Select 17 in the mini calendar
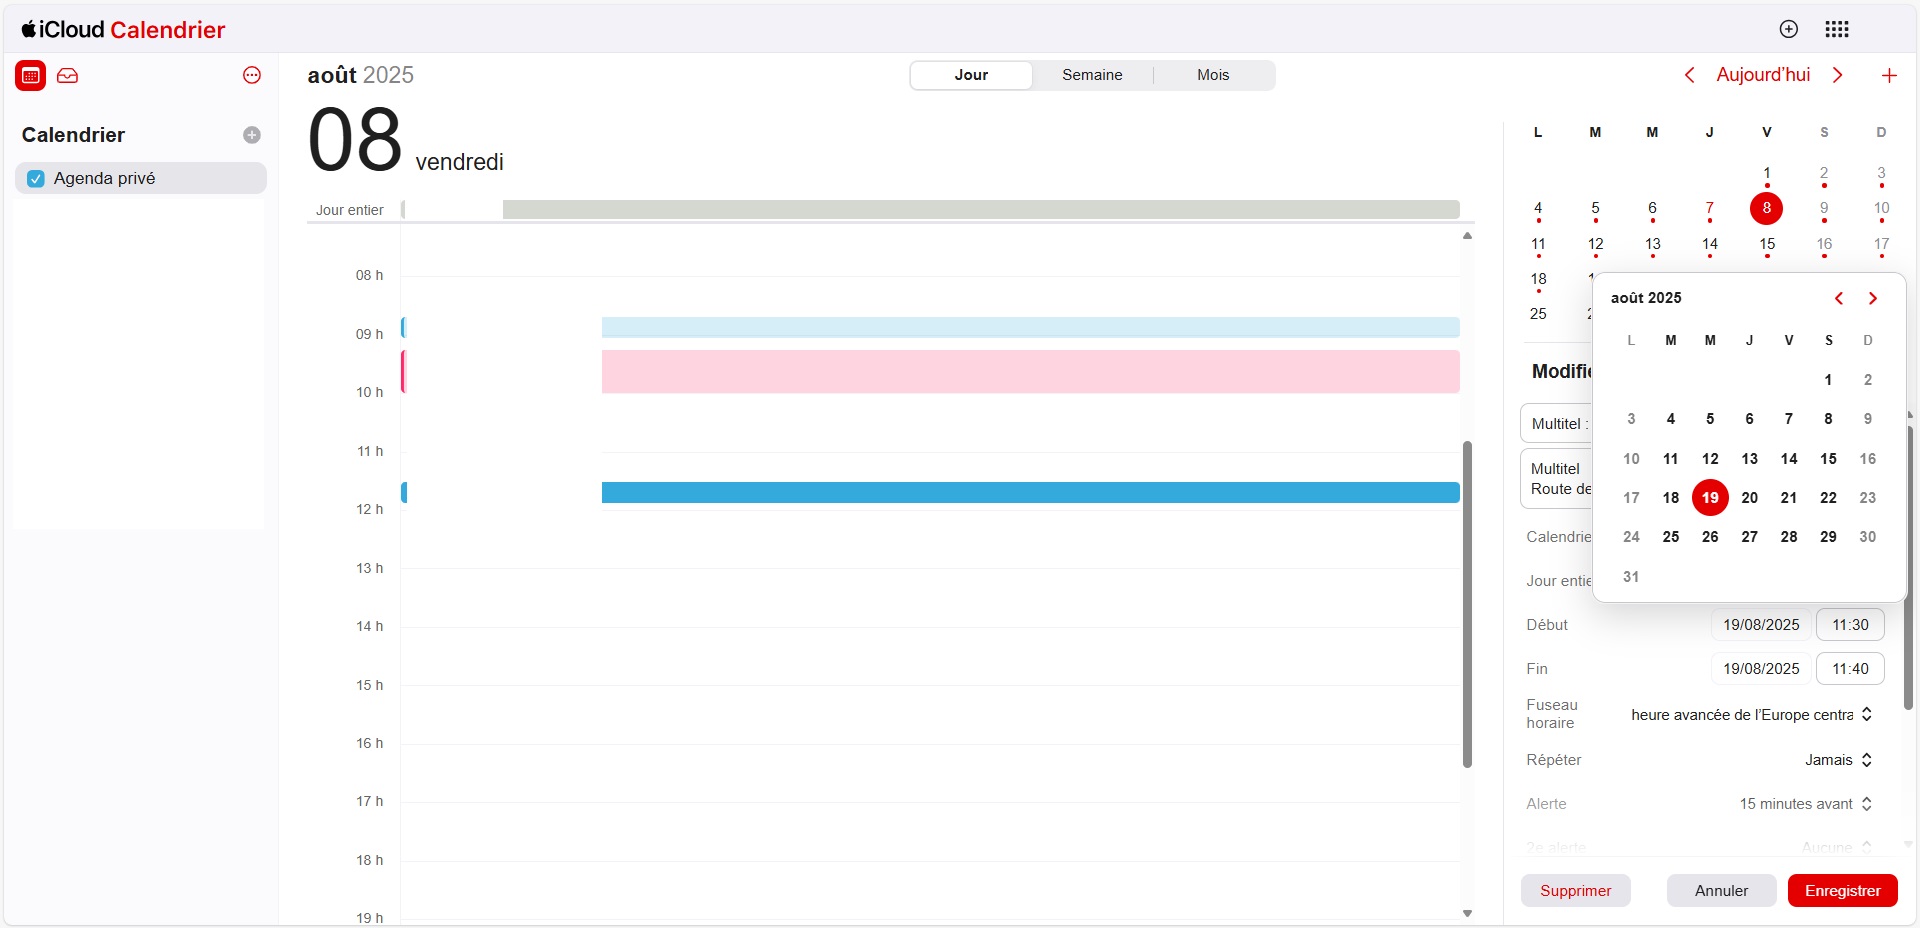This screenshot has width=1920, height=928. [1881, 244]
